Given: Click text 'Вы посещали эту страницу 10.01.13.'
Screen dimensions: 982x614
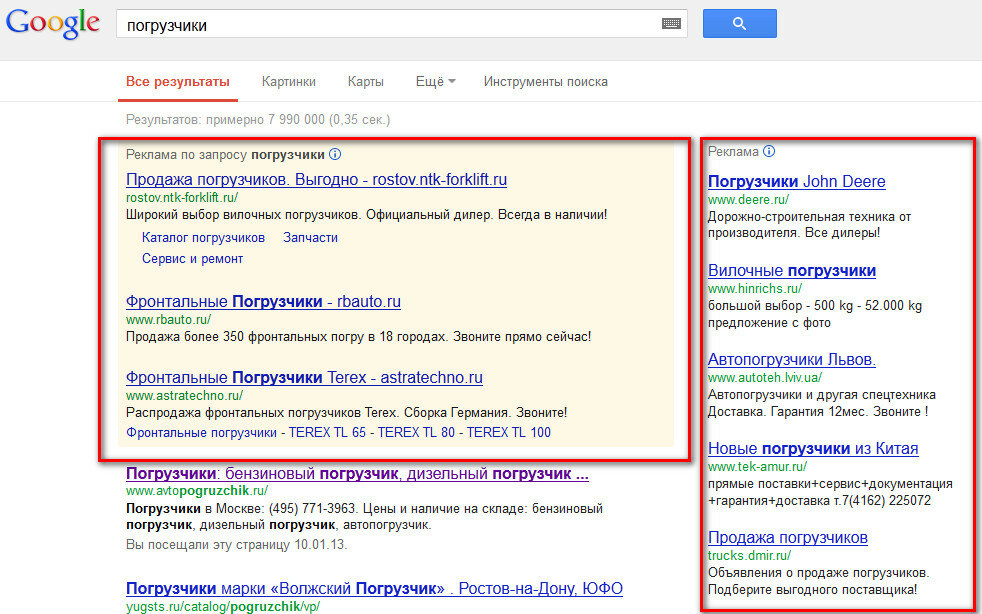Looking at the screenshot, I should [x=237, y=544].
